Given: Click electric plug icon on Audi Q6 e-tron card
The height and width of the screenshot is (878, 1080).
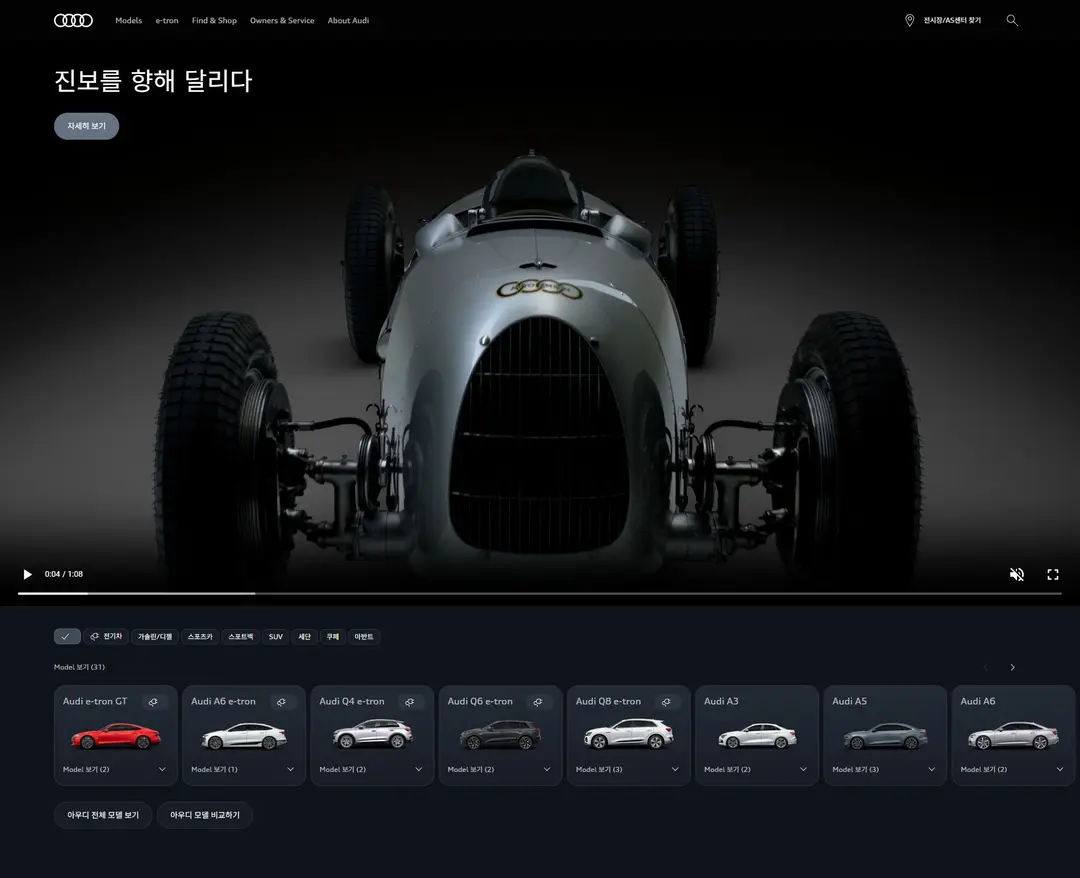Looking at the screenshot, I should pyautogui.click(x=538, y=702).
